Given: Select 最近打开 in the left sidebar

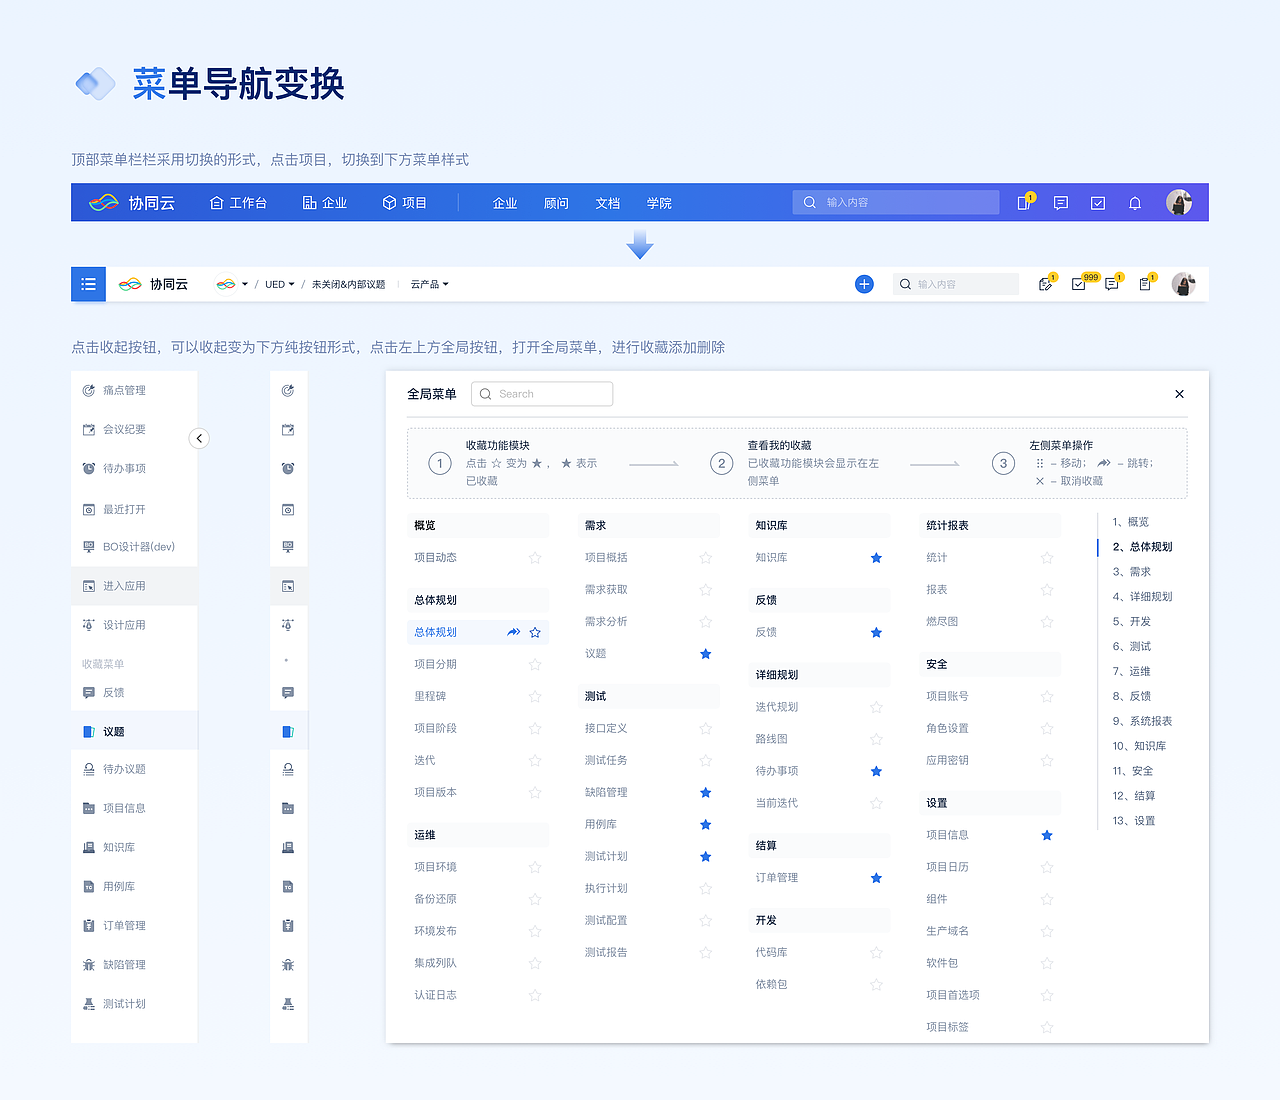Looking at the screenshot, I should 134,509.
